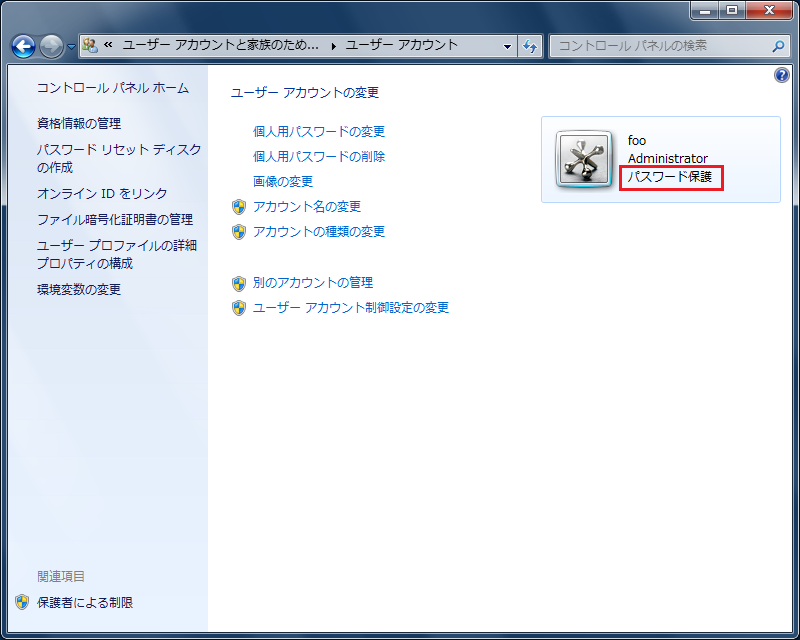Click the foo account picture

coord(583,160)
